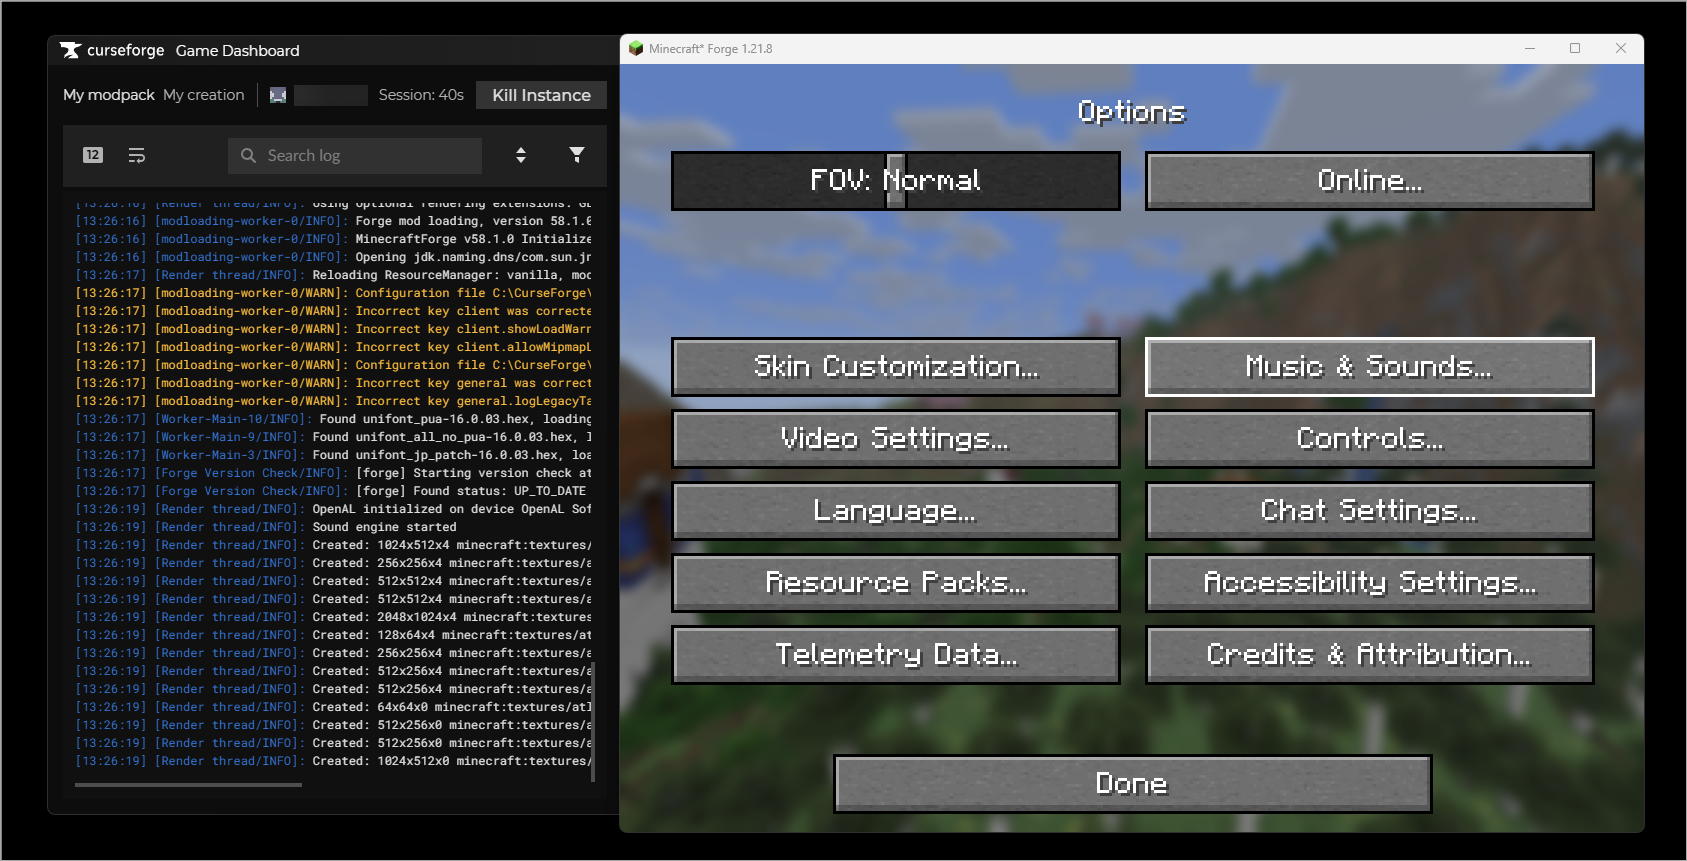Screen dimensions: 1687x861
Task: Select log line 'MinecraftForge v58.1.0 Initialize'
Action: pyautogui.click(x=334, y=239)
